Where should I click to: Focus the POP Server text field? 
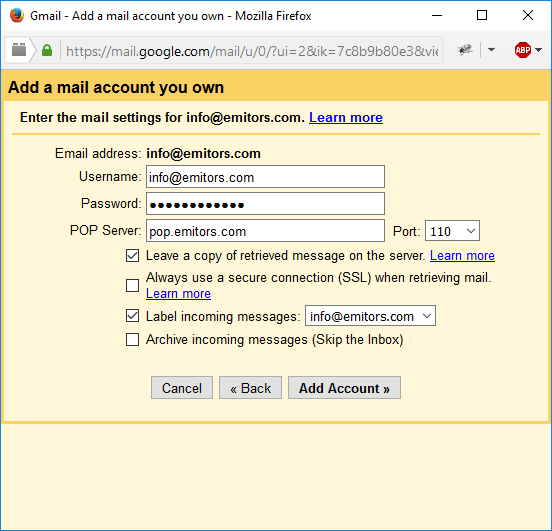tap(265, 231)
